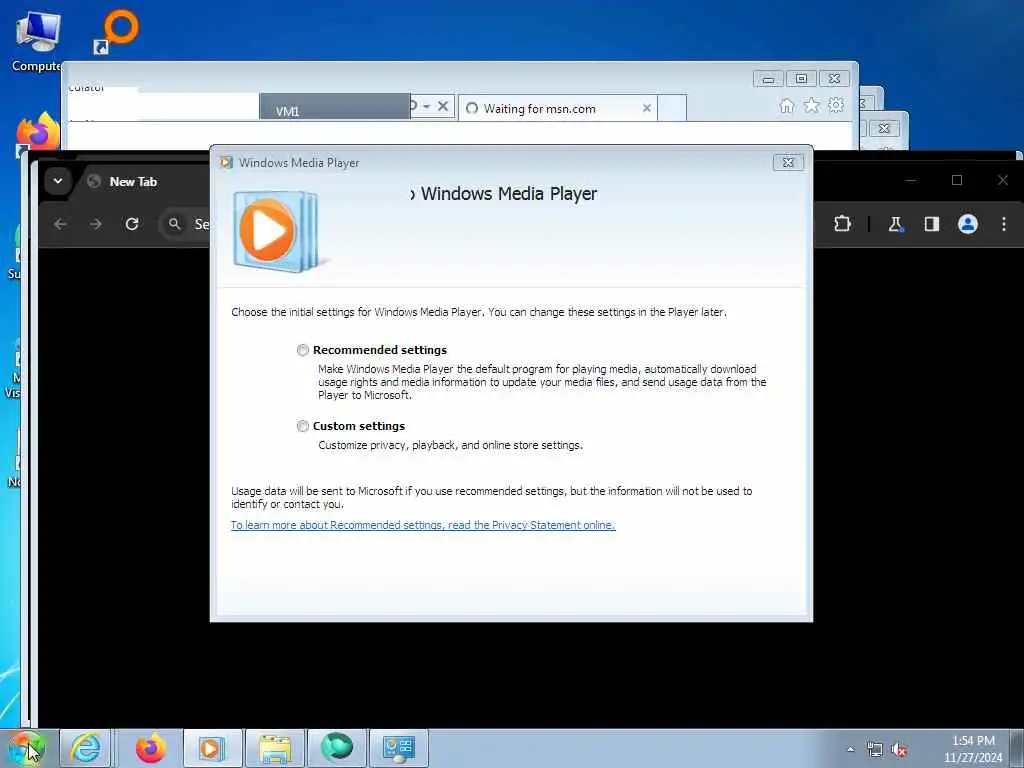Screen dimensions: 1024x768
Task: Close the Chrome window
Action: pos(1003,180)
